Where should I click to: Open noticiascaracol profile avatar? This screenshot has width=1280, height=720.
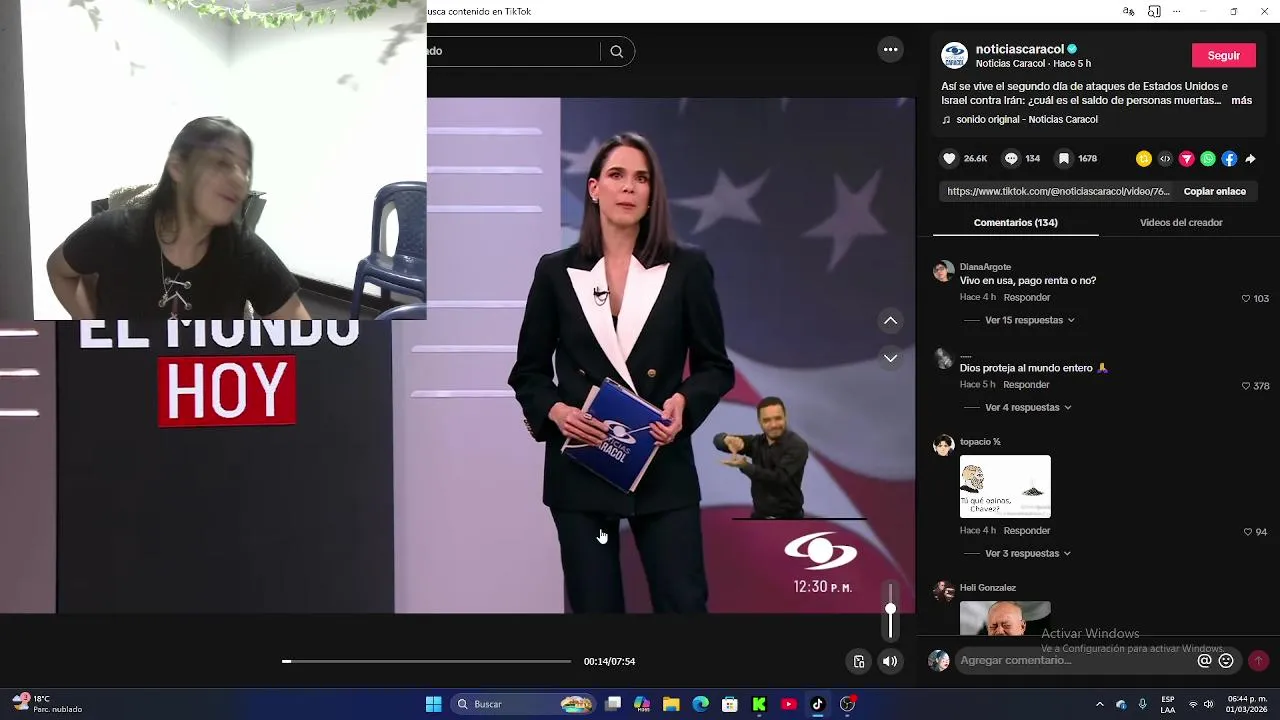[x=954, y=55]
